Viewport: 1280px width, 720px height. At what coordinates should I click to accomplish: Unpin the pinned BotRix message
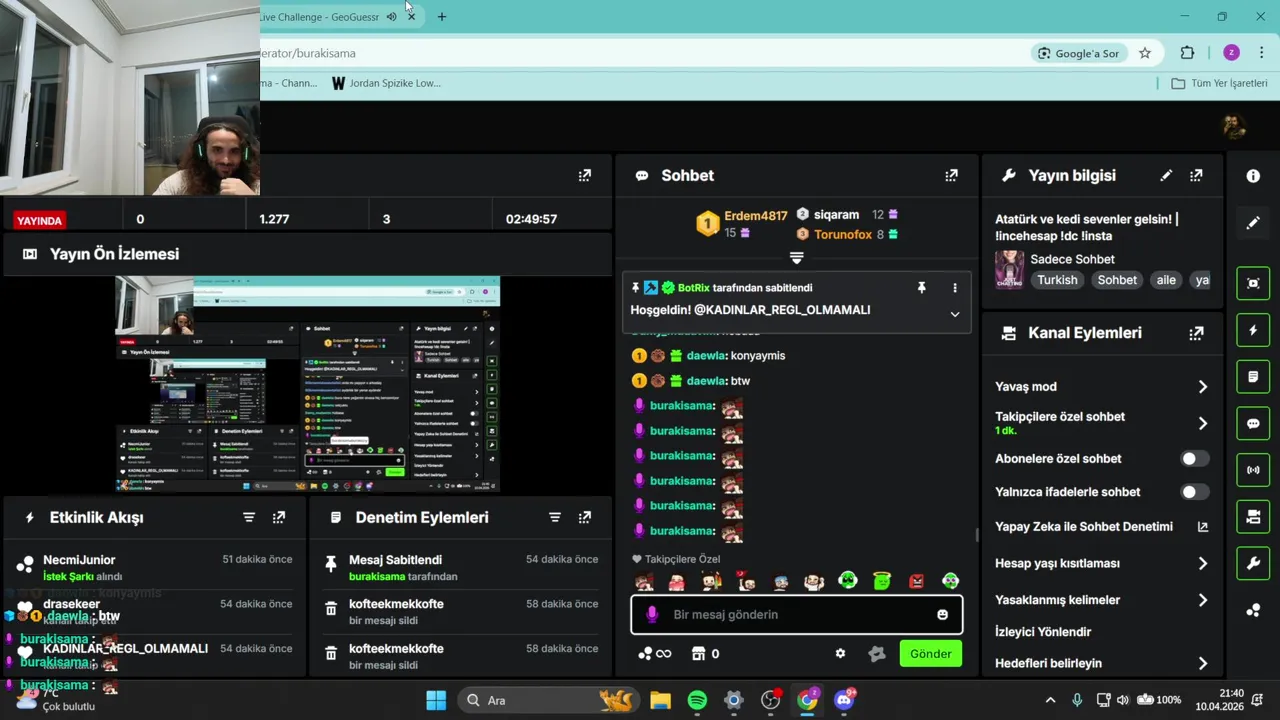point(922,288)
